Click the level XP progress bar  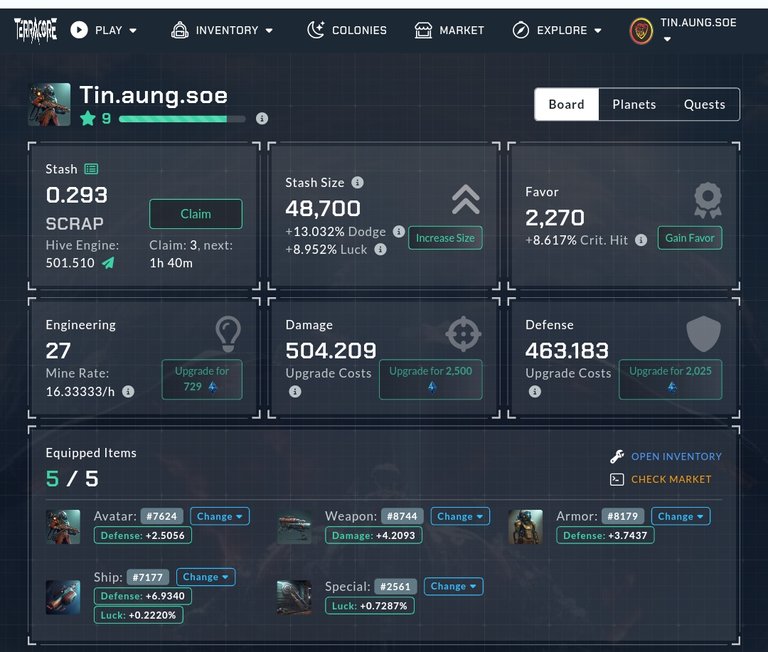click(x=182, y=119)
